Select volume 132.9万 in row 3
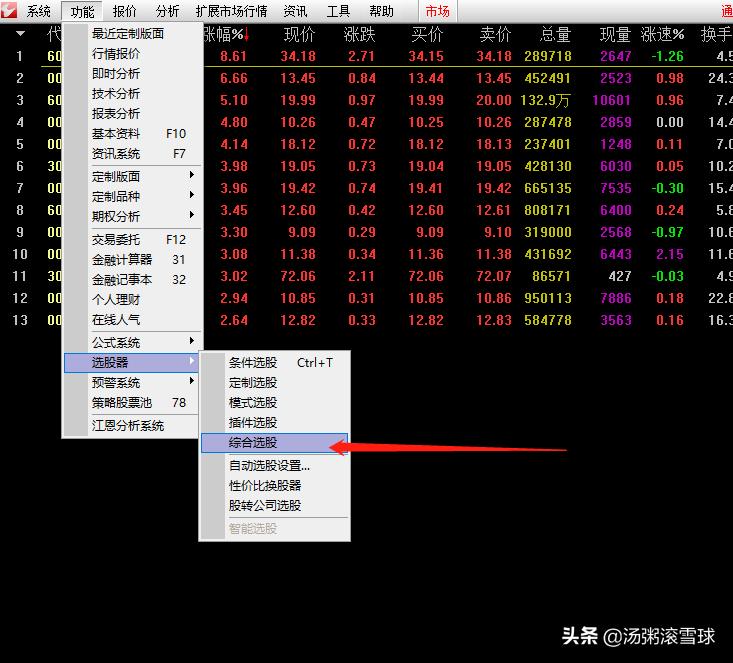The height and width of the screenshot is (663, 733). click(x=545, y=100)
